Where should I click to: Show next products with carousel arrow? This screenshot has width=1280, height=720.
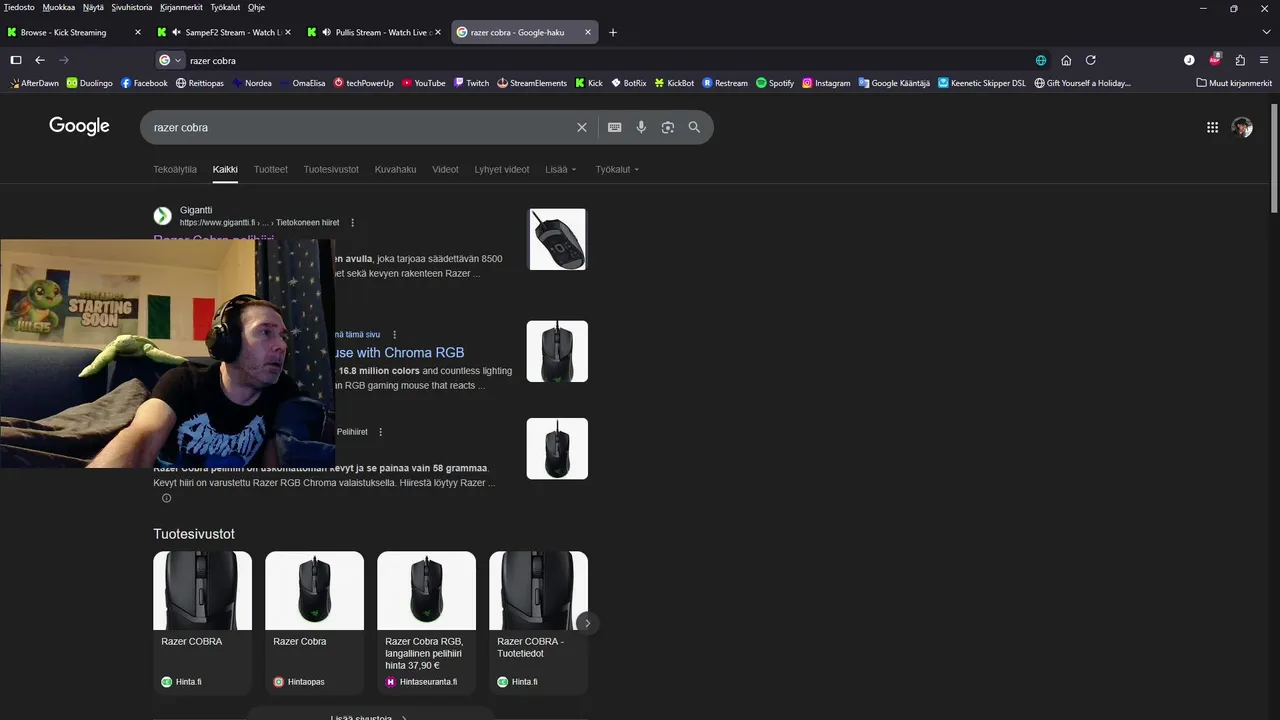[587, 623]
